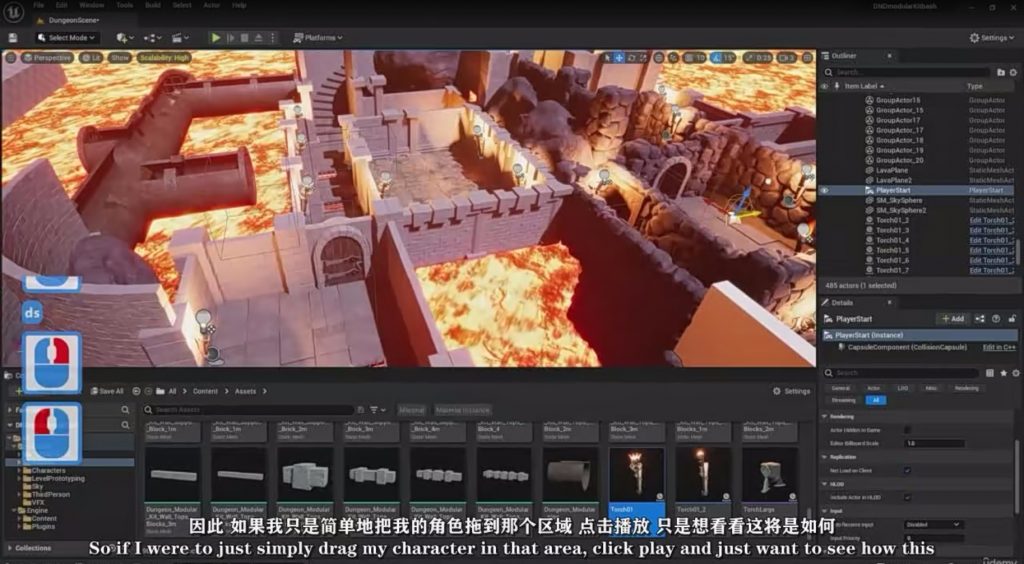1024x564 pixels.
Task: Open the play options three-dot menu
Action: pos(272,38)
